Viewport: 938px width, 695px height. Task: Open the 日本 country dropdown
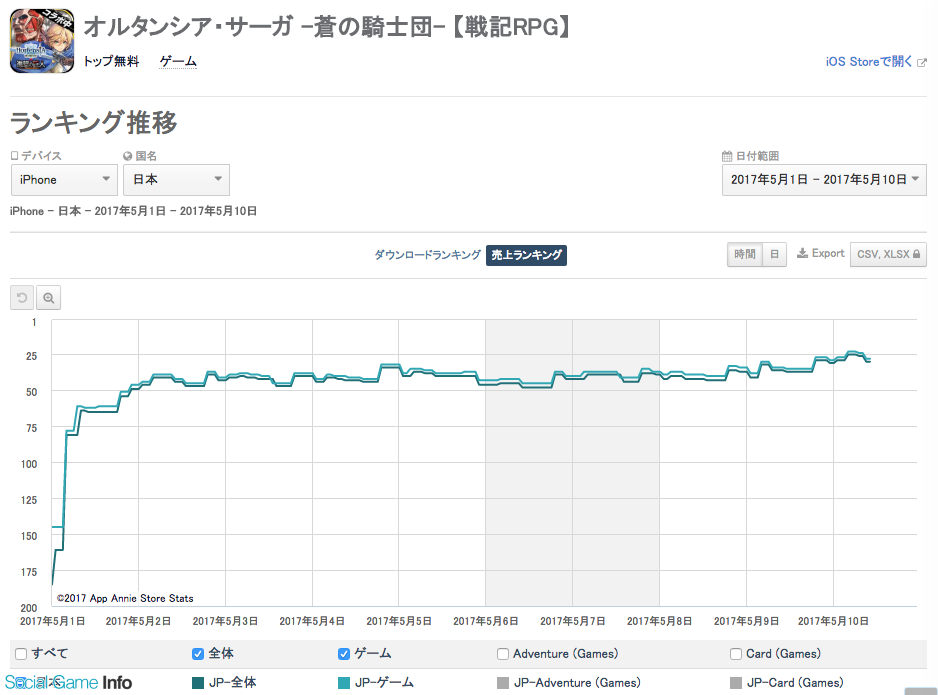click(x=176, y=180)
